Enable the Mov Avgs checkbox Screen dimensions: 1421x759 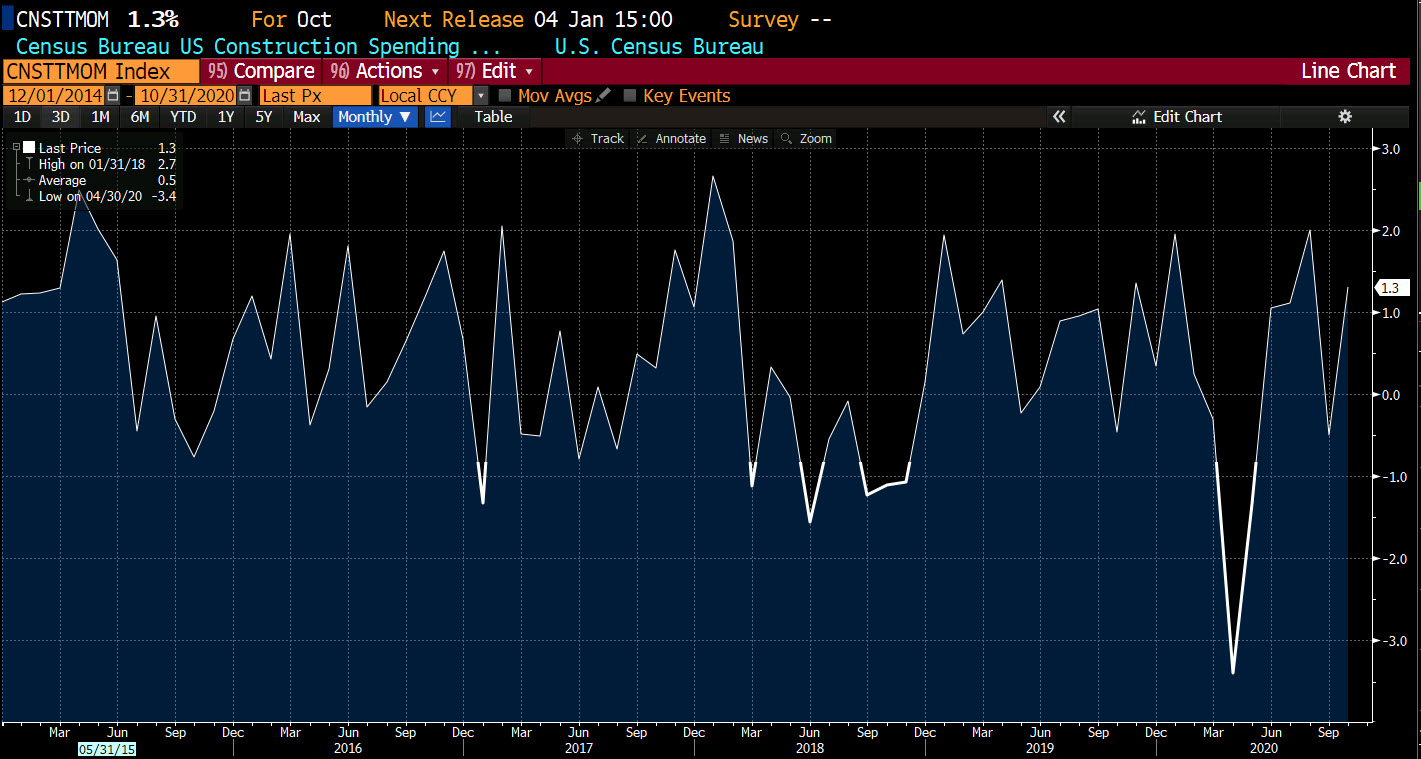coord(505,96)
